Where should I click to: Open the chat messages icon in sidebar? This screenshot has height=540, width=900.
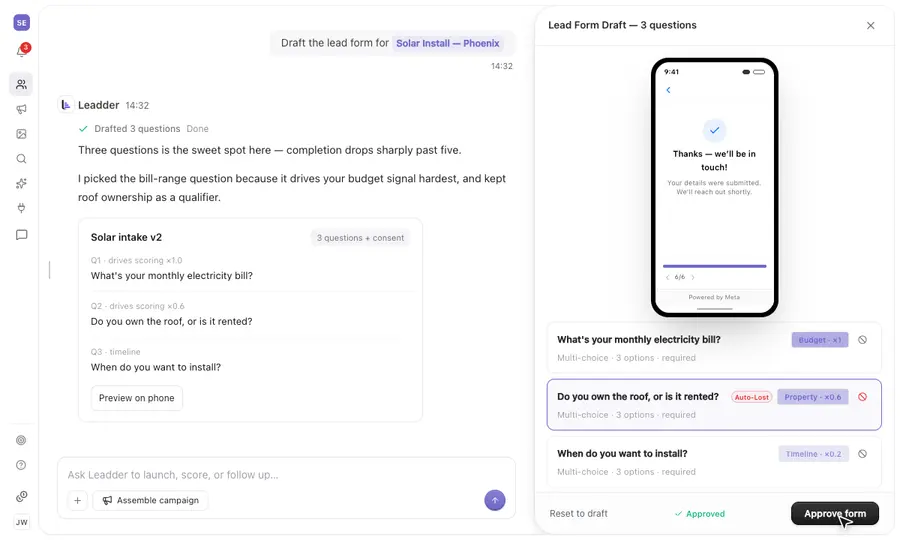click(x=21, y=235)
